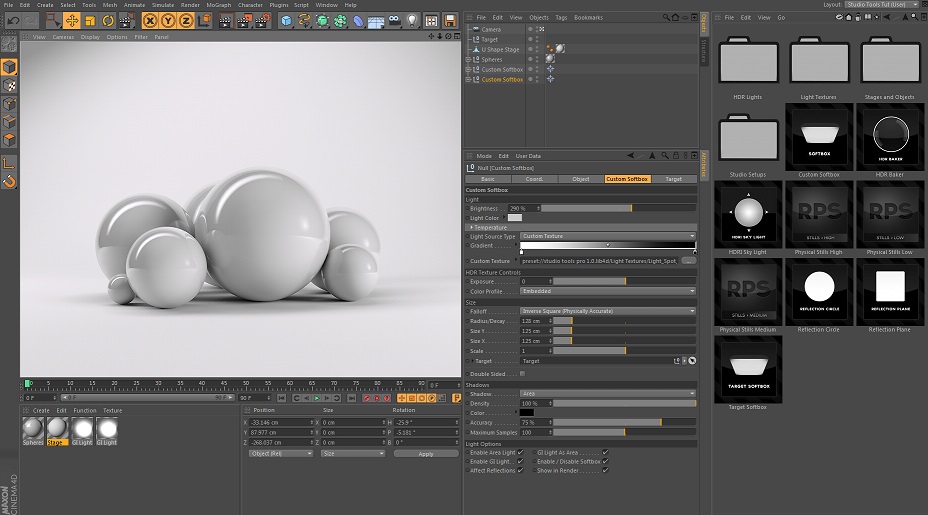Click the Undo arrow icon
The height and width of the screenshot is (515, 928).
click(x=12, y=21)
